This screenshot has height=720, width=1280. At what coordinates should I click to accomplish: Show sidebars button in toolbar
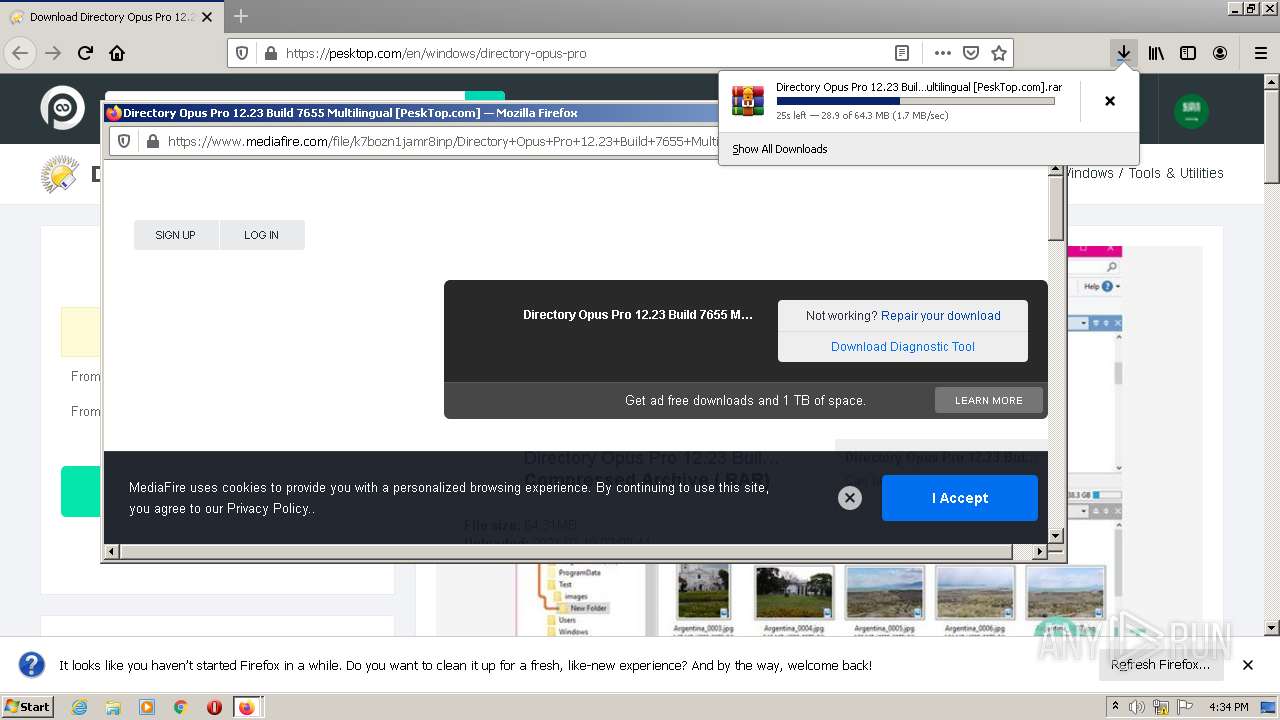point(1188,53)
